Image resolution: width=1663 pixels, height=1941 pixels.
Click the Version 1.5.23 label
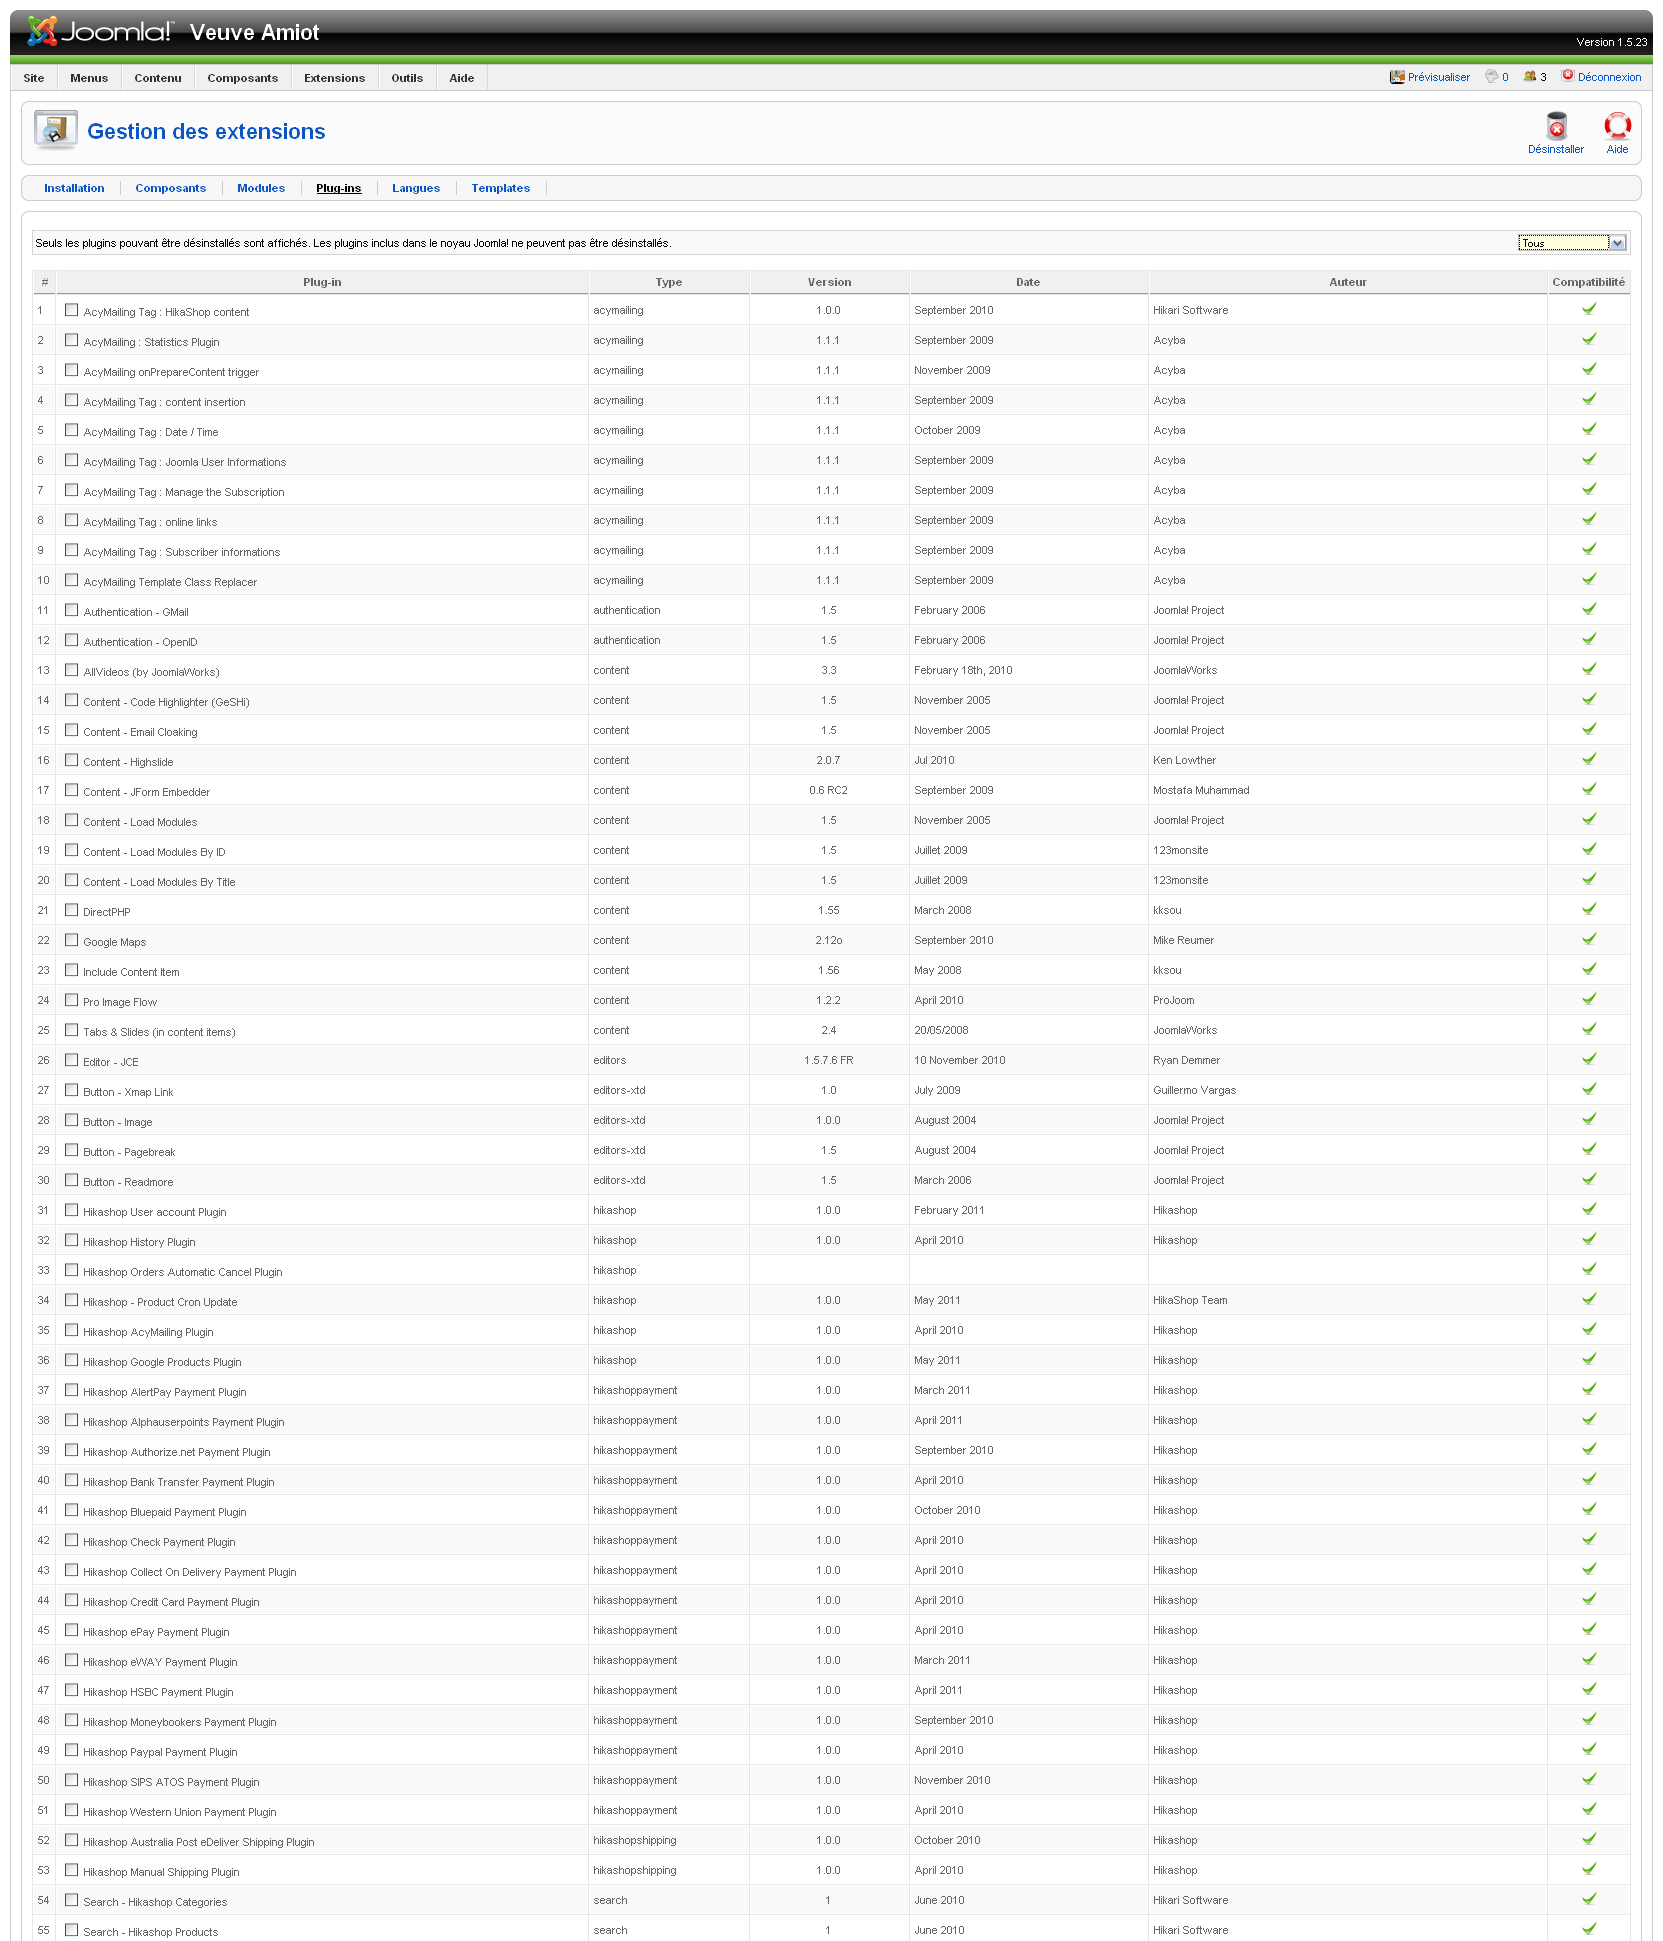click(1611, 42)
